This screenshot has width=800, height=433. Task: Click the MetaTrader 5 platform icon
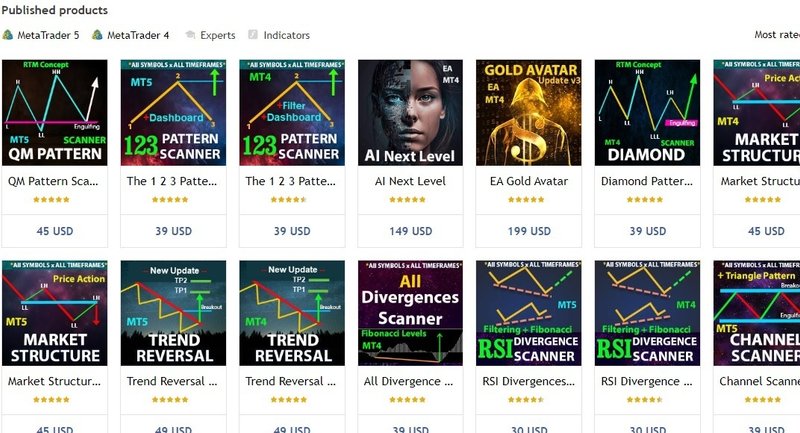point(8,35)
